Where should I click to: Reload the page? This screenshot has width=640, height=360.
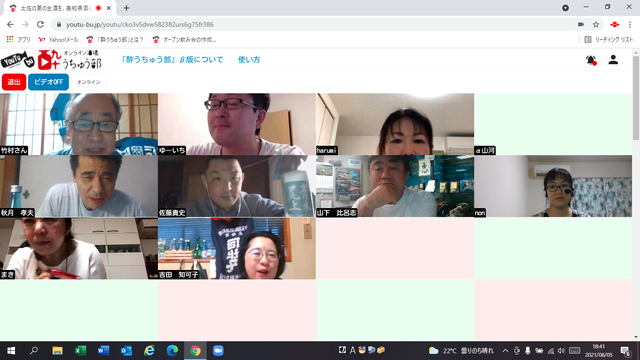click(x=40, y=24)
